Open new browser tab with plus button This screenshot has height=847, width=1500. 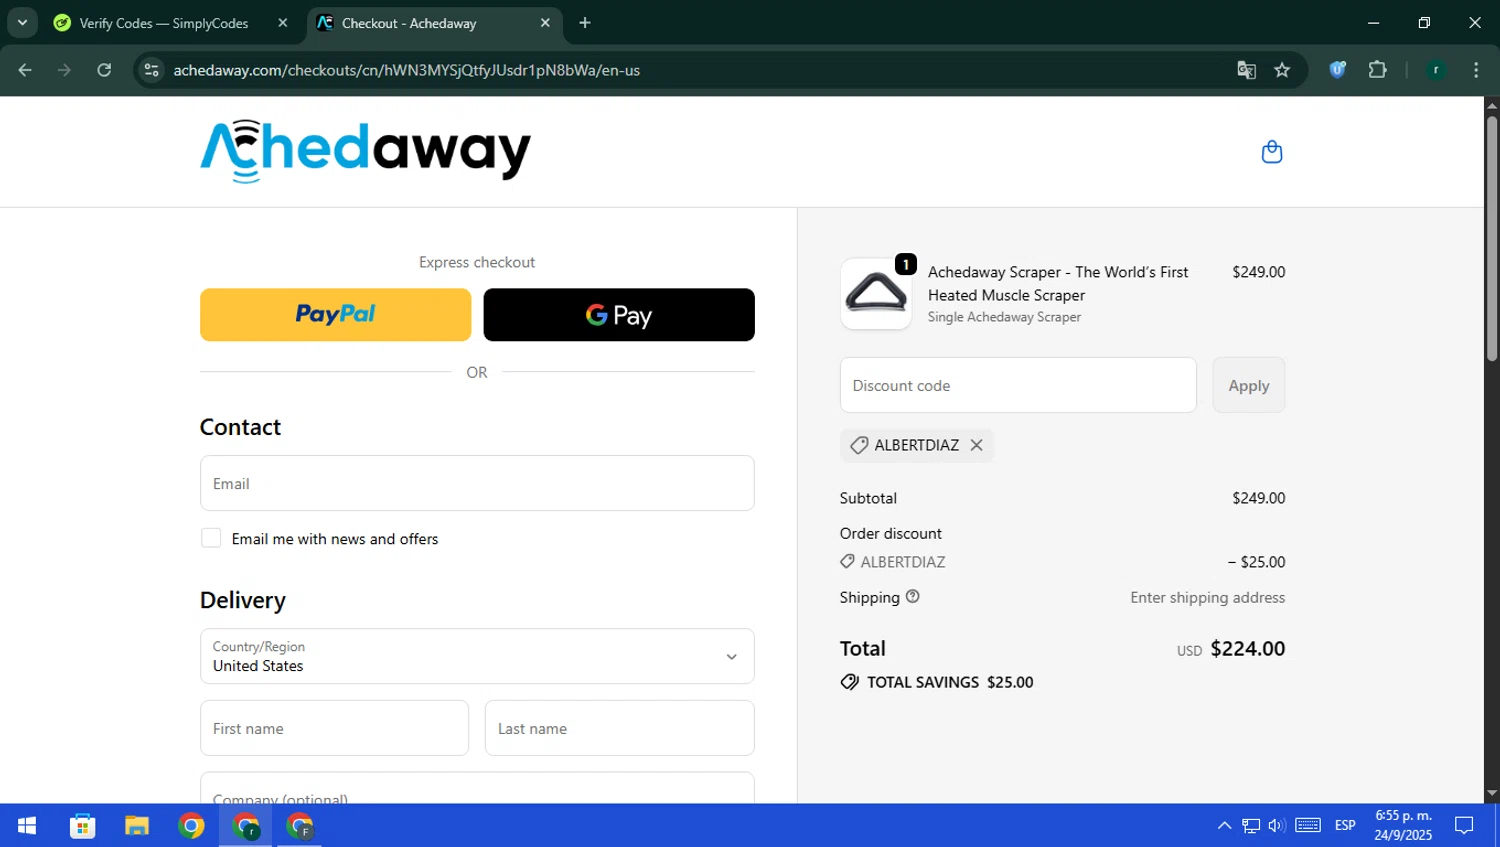click(x=585, y=23)
